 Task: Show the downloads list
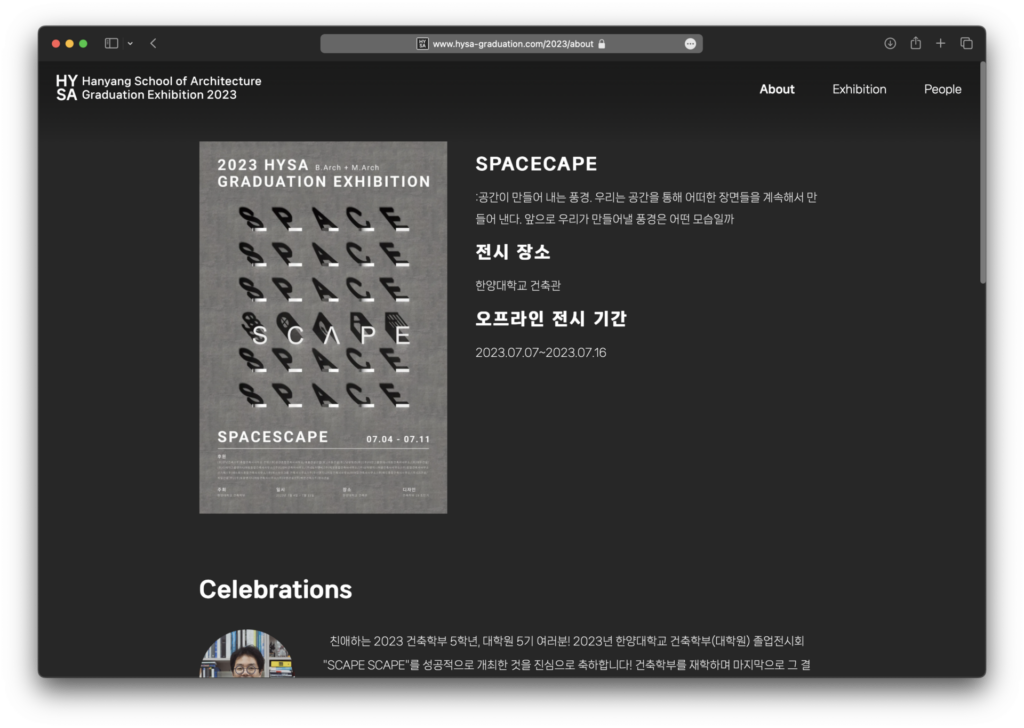pyautogui.click(x=890, y=44)
